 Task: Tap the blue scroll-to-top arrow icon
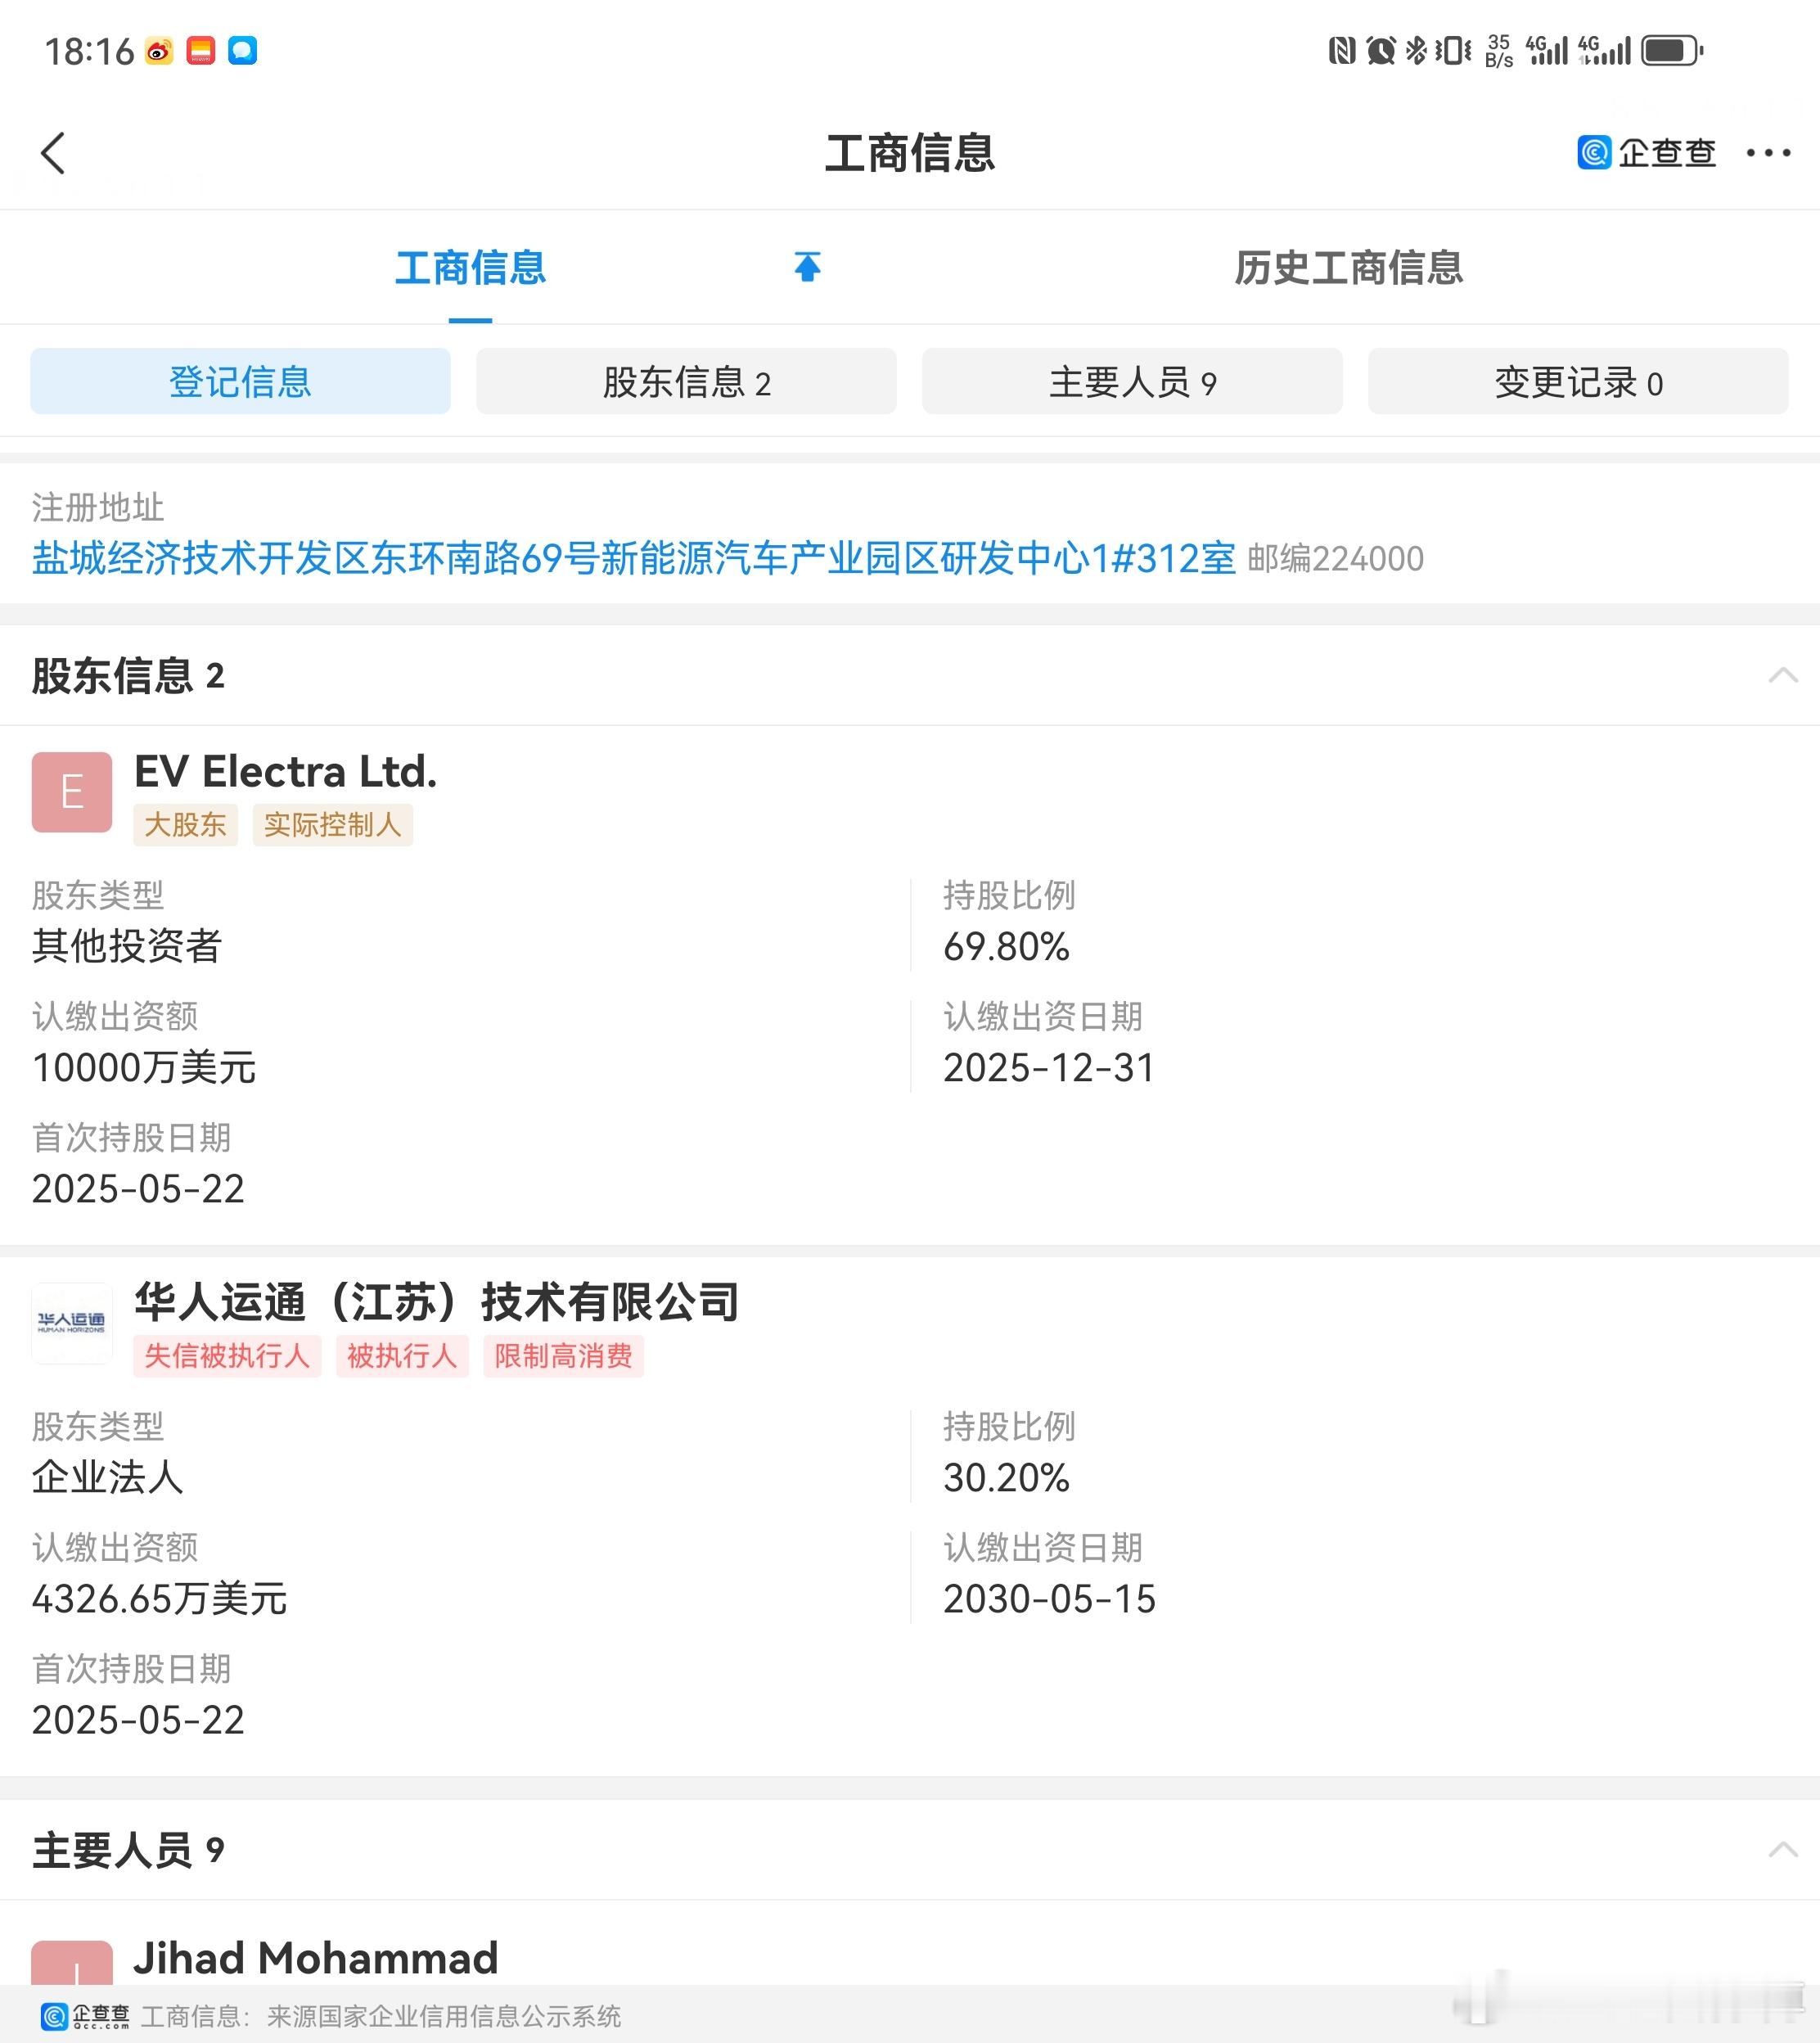(807, 267)
